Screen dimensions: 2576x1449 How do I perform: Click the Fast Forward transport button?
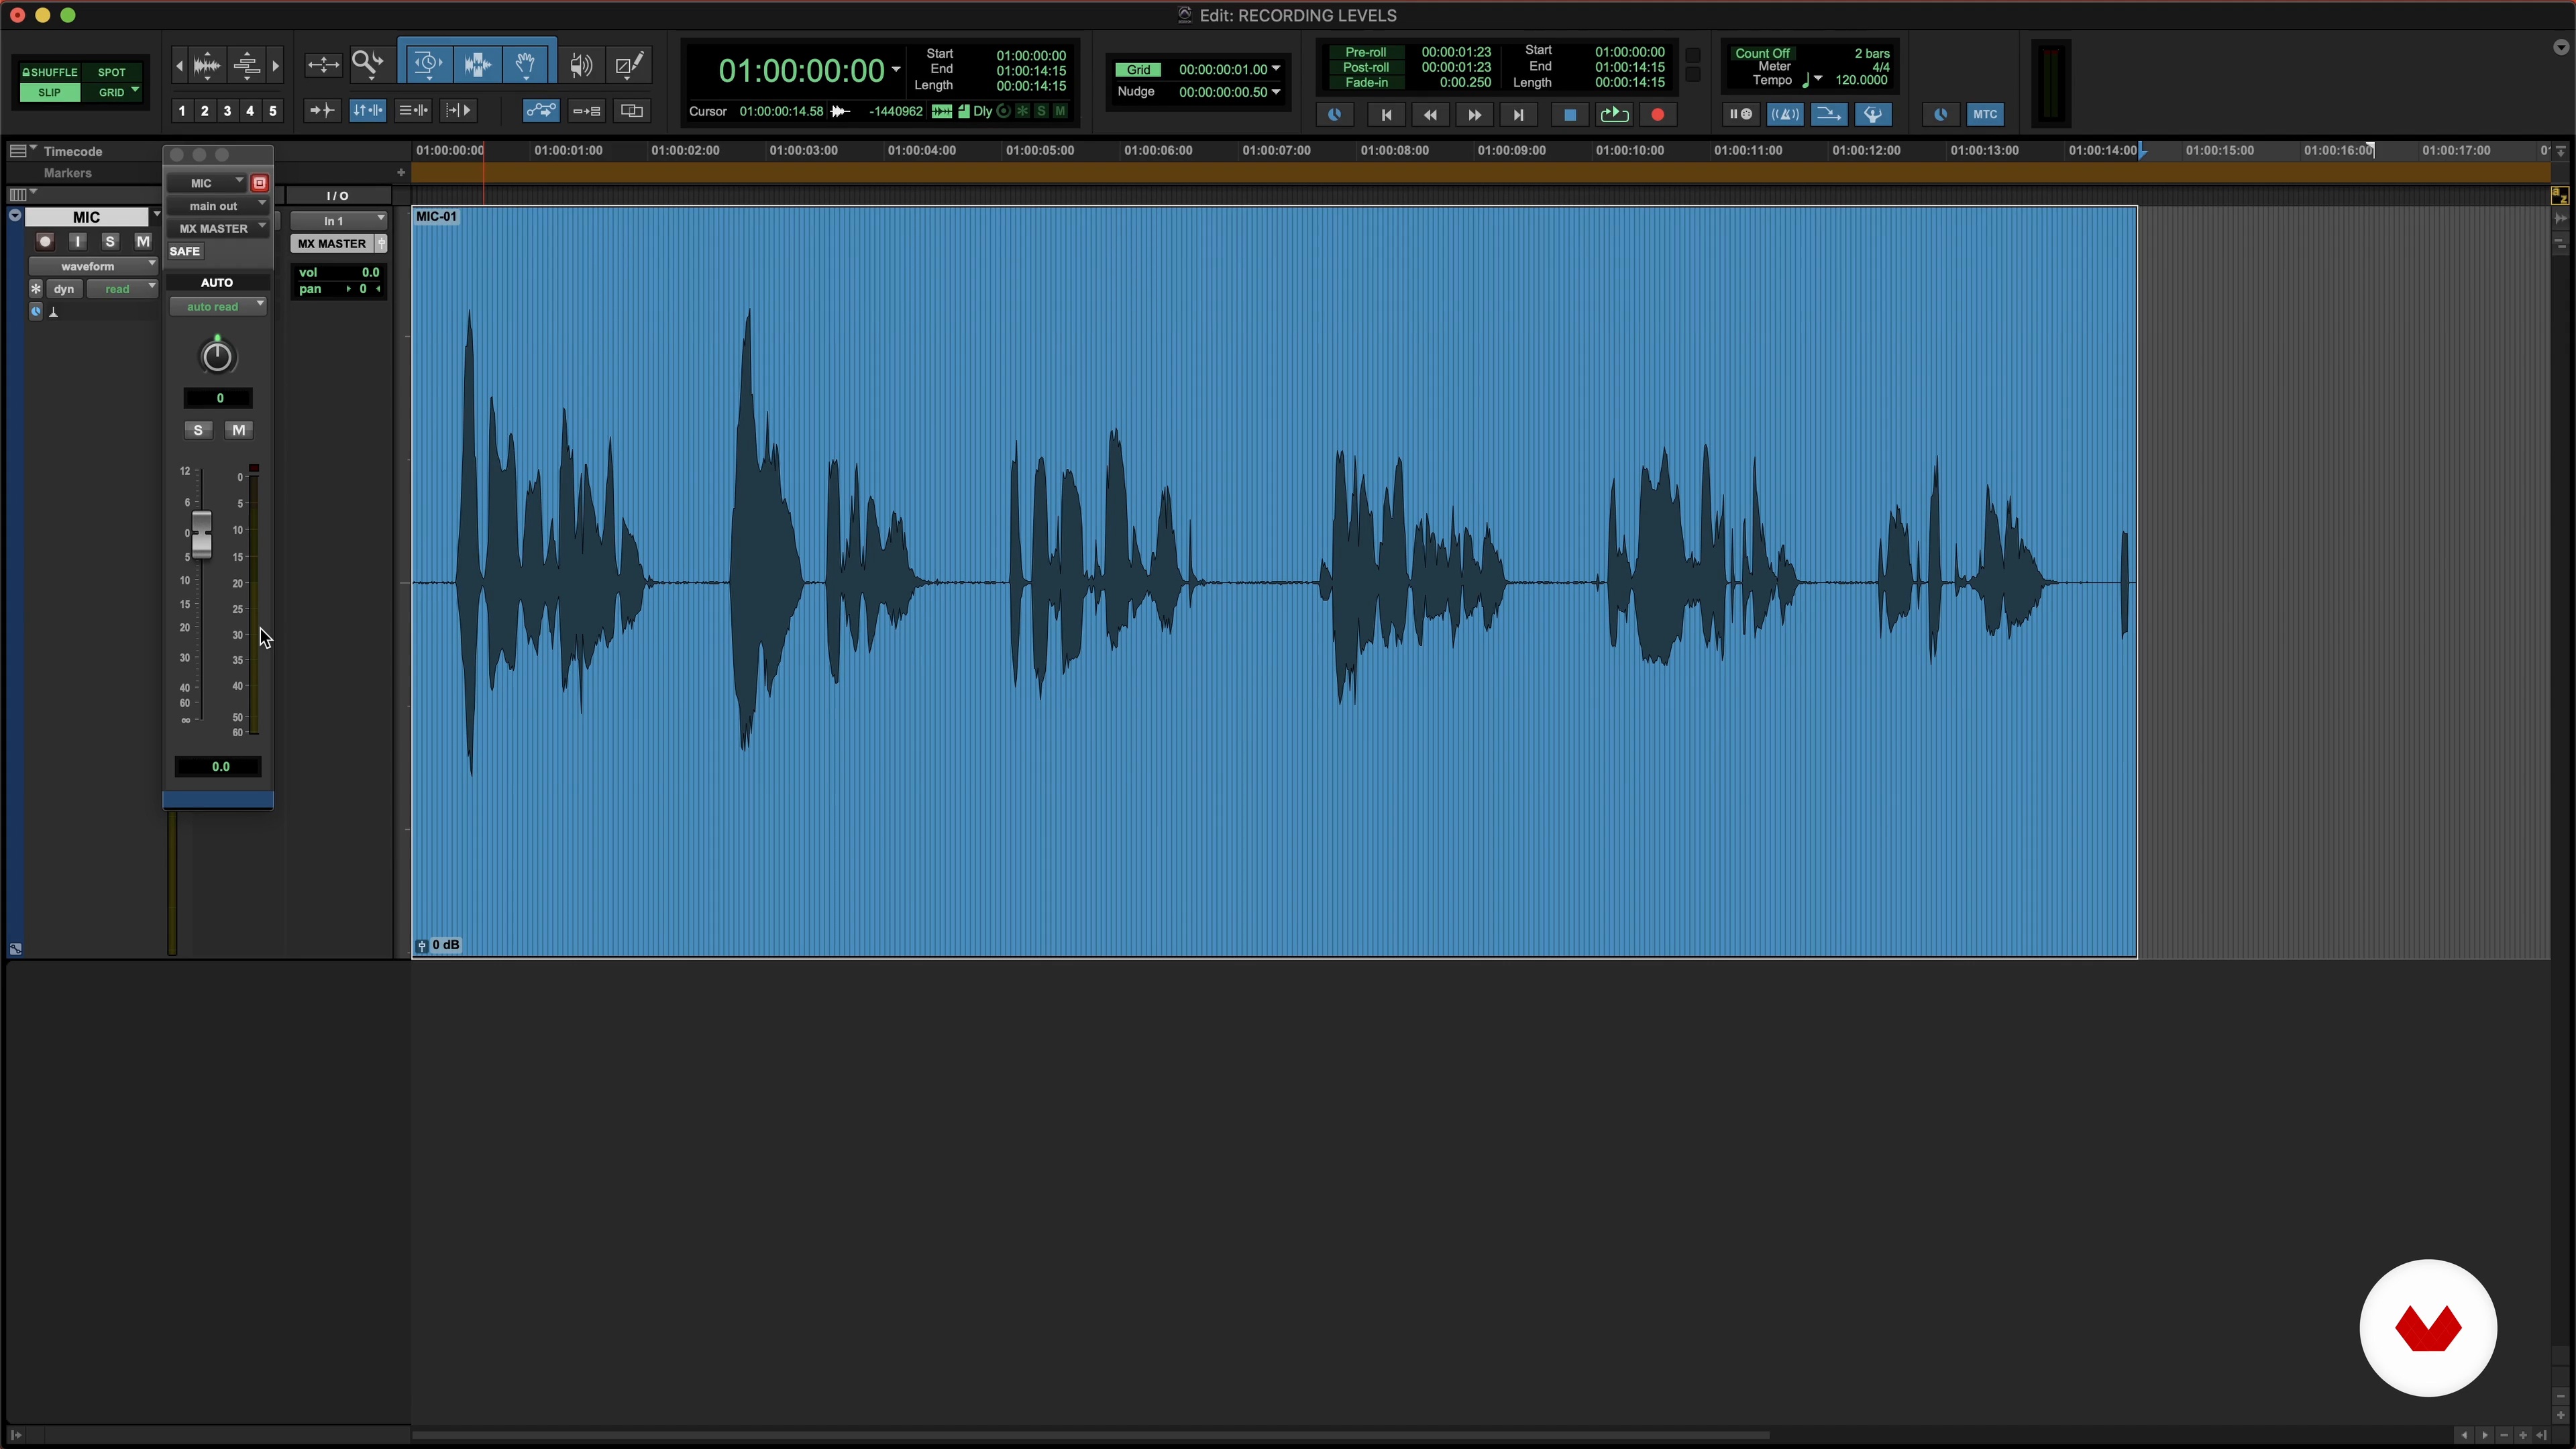coord(1474,115)
